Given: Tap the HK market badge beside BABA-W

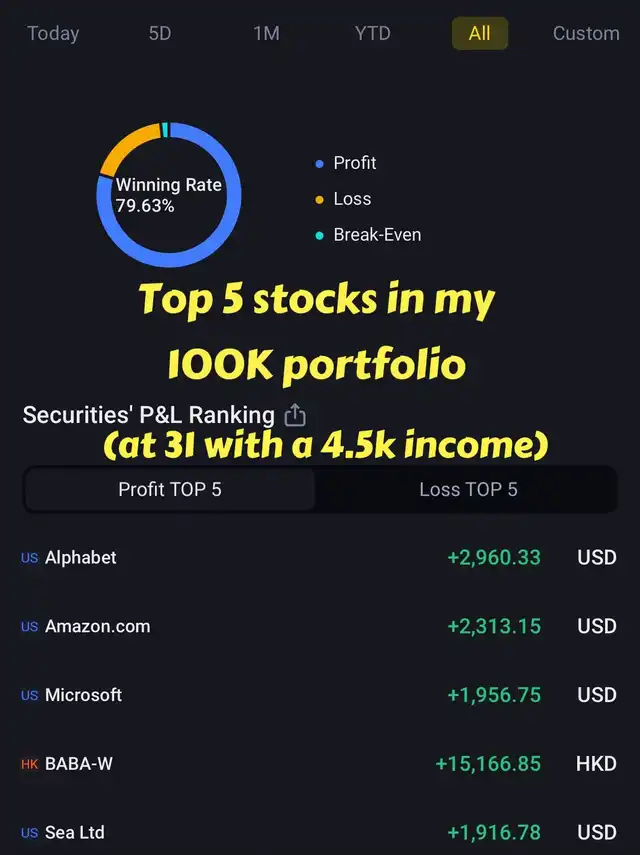Looking at the screenshot, I should pos(29,764).
